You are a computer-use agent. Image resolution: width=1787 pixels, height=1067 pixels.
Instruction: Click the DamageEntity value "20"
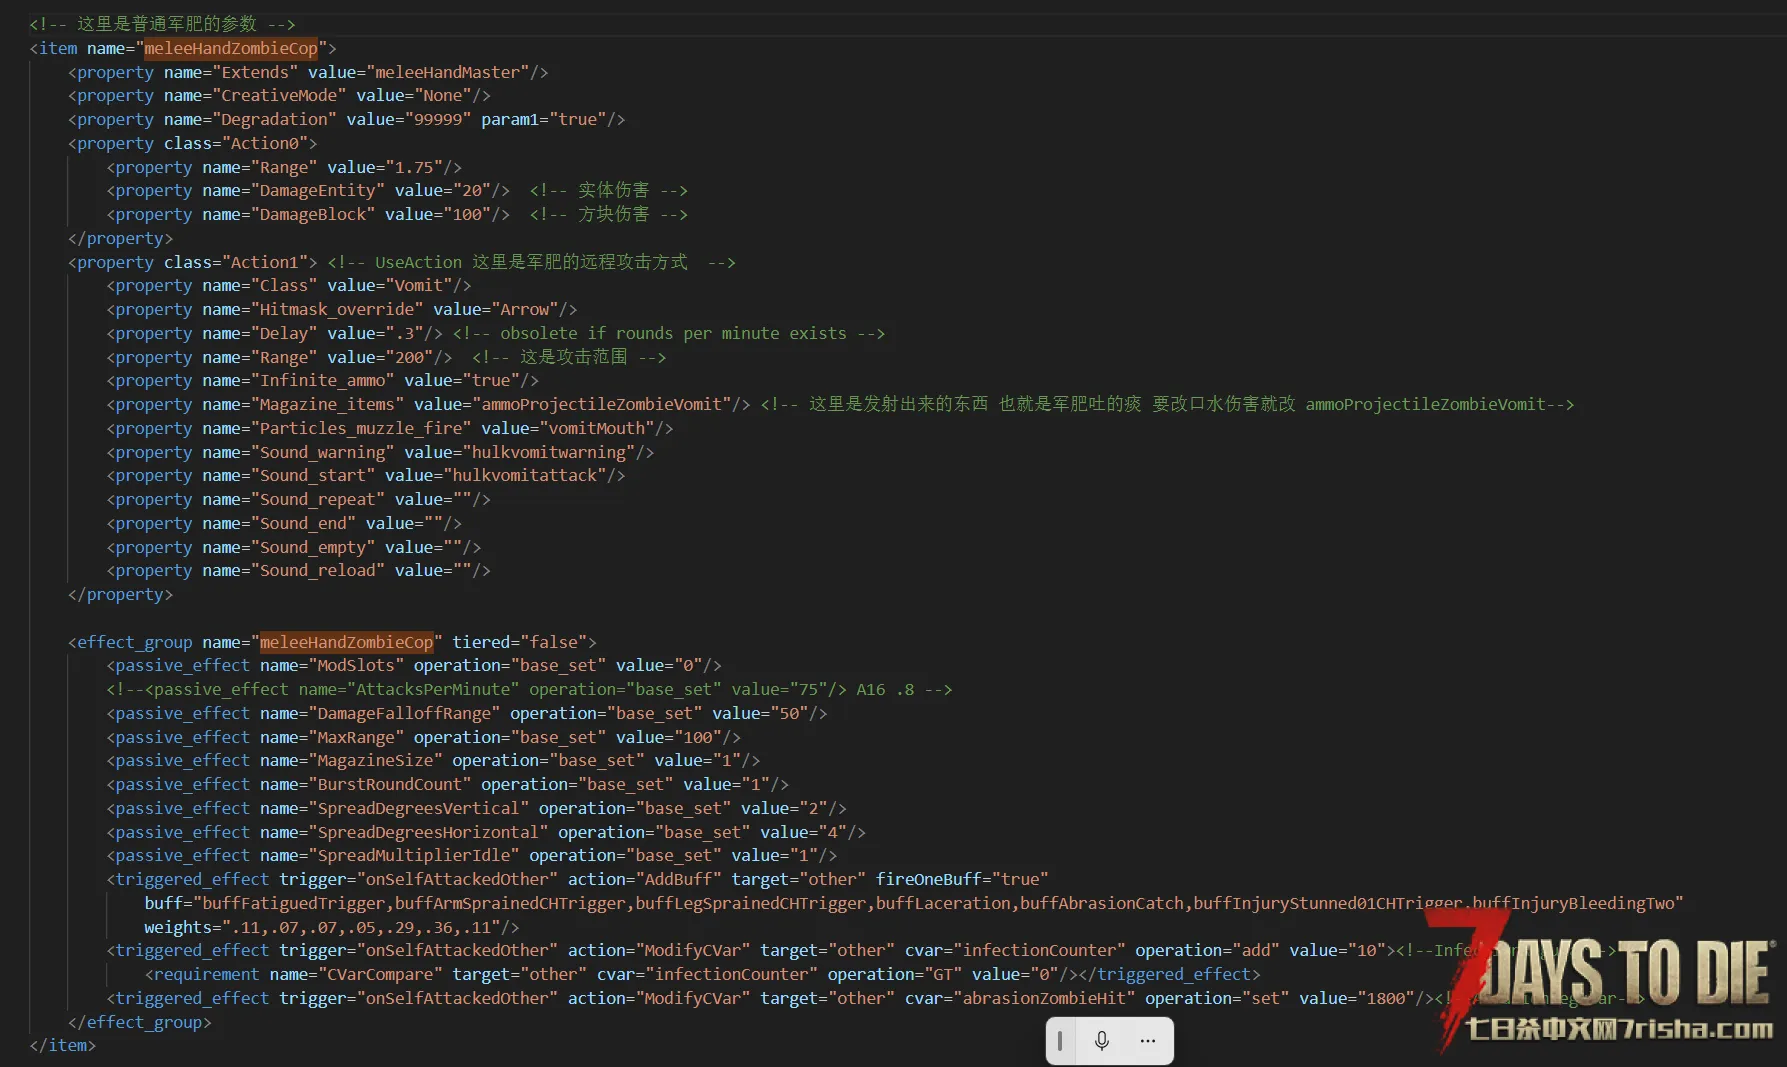point(472,191)
